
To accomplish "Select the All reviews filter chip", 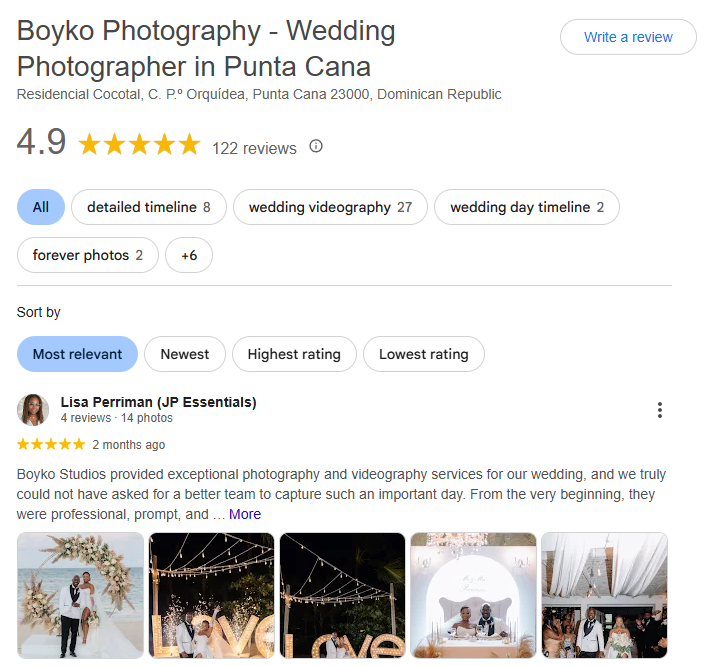I will click(41, 207).
